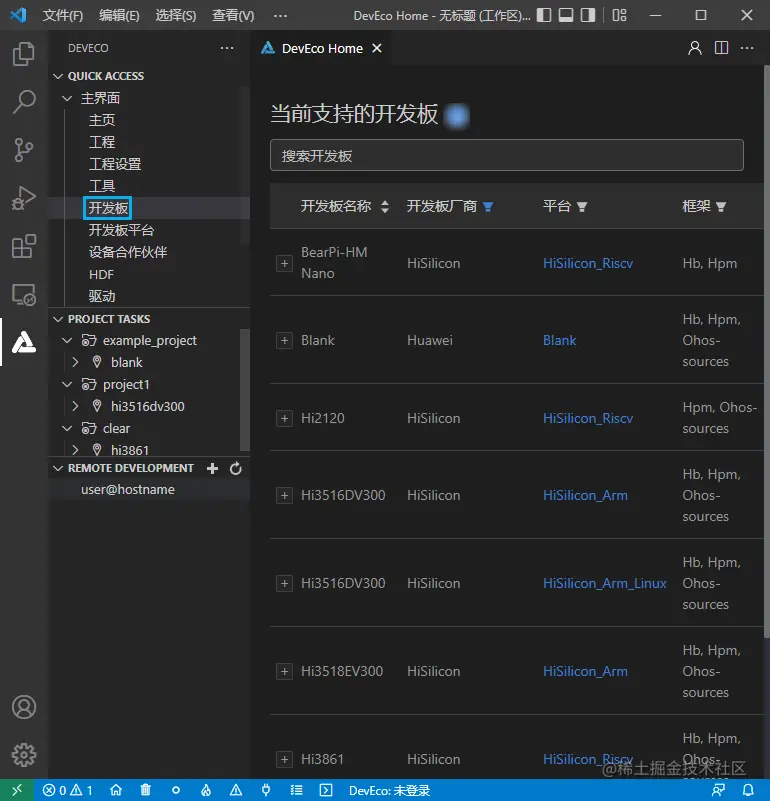Expand the Hi3518EV300 board row

[x=284, y=671]
